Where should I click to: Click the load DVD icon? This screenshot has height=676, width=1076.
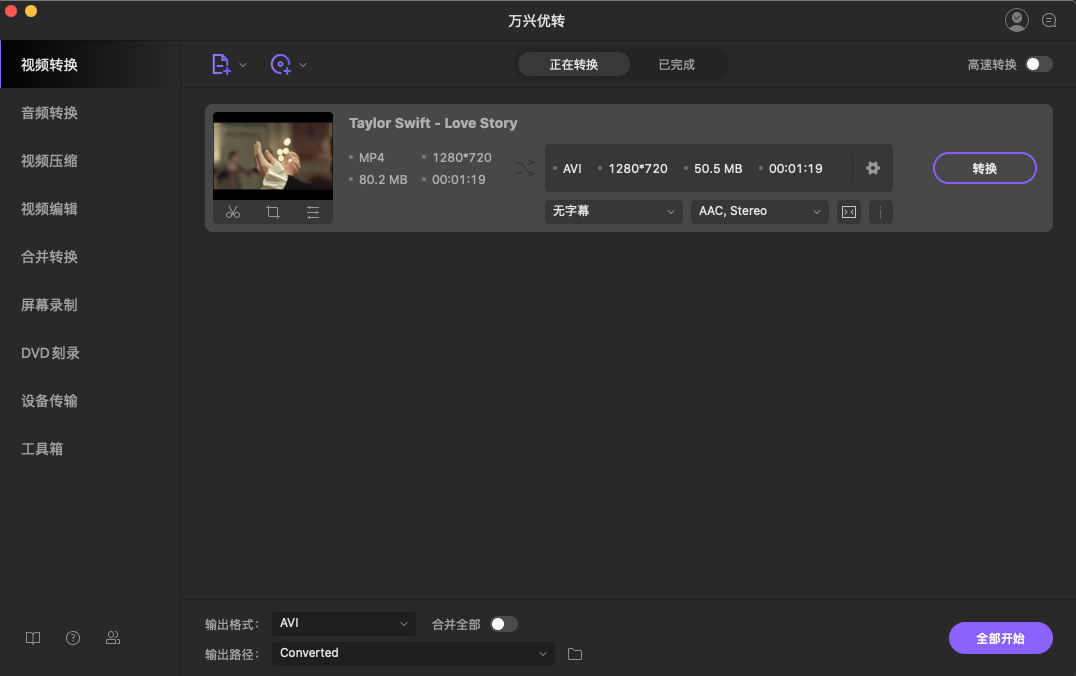click(283, 64)
